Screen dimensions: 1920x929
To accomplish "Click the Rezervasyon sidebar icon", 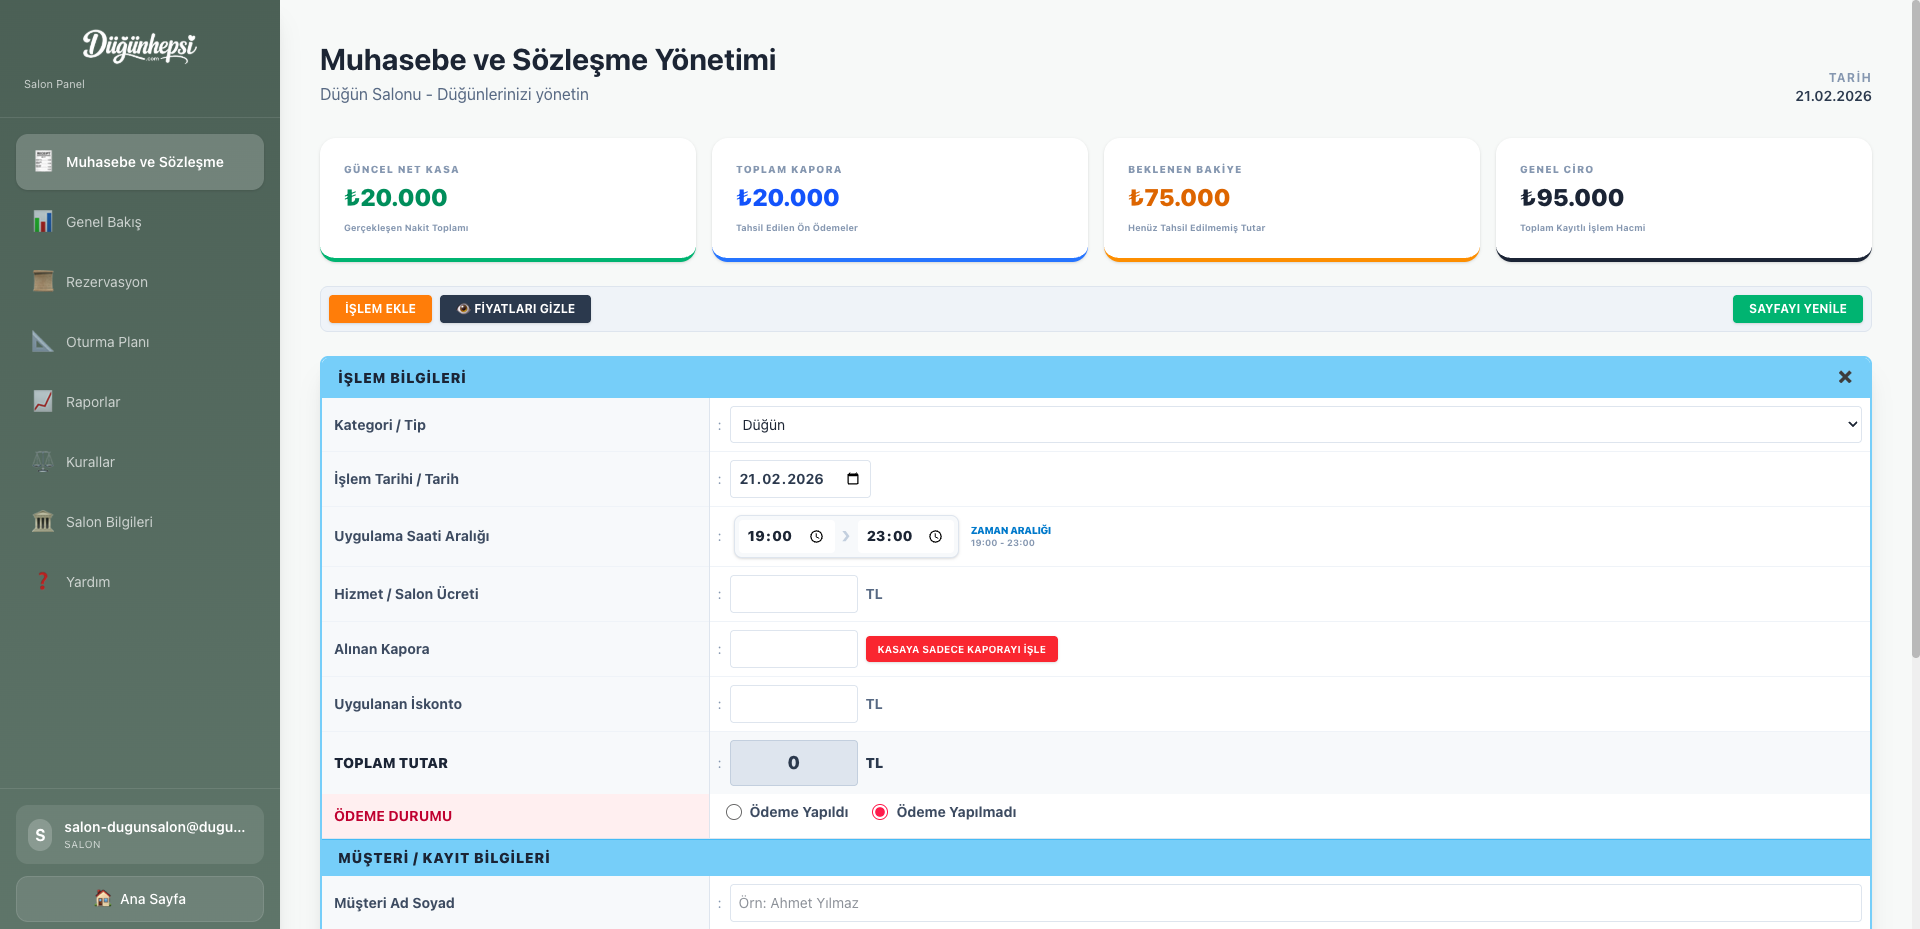I will 43,282.
